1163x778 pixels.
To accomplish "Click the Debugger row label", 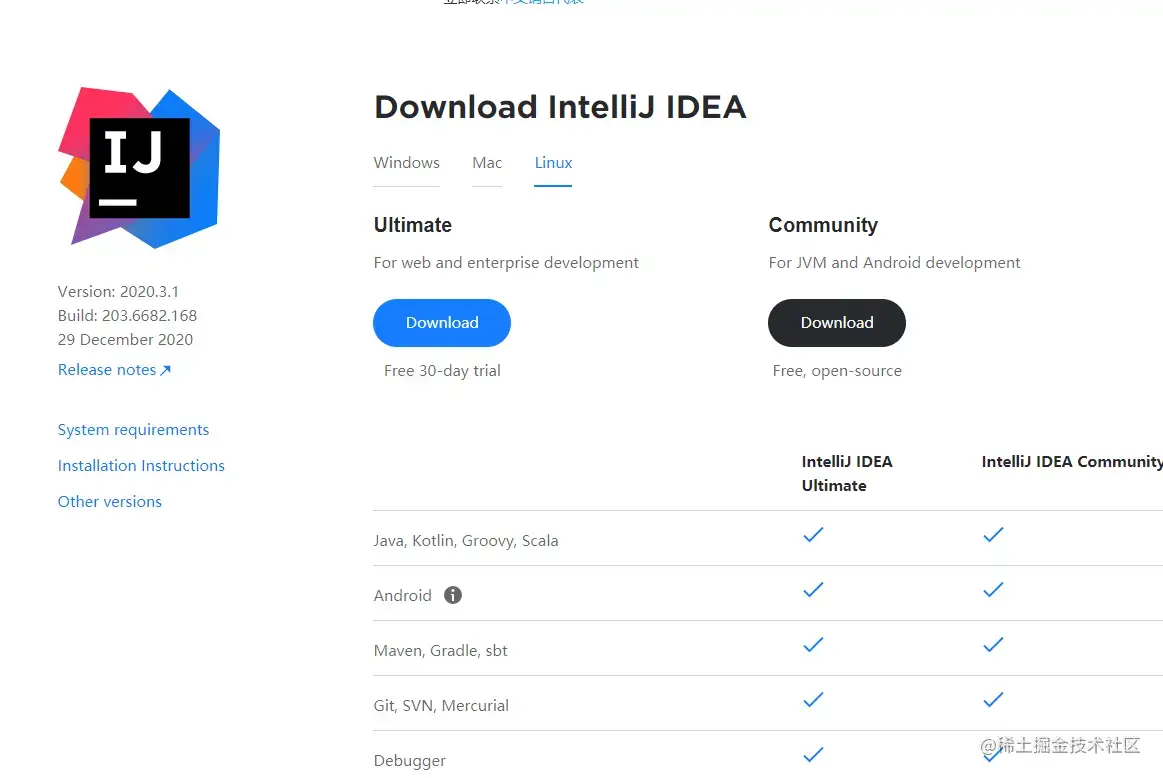I will click(409, 760).
